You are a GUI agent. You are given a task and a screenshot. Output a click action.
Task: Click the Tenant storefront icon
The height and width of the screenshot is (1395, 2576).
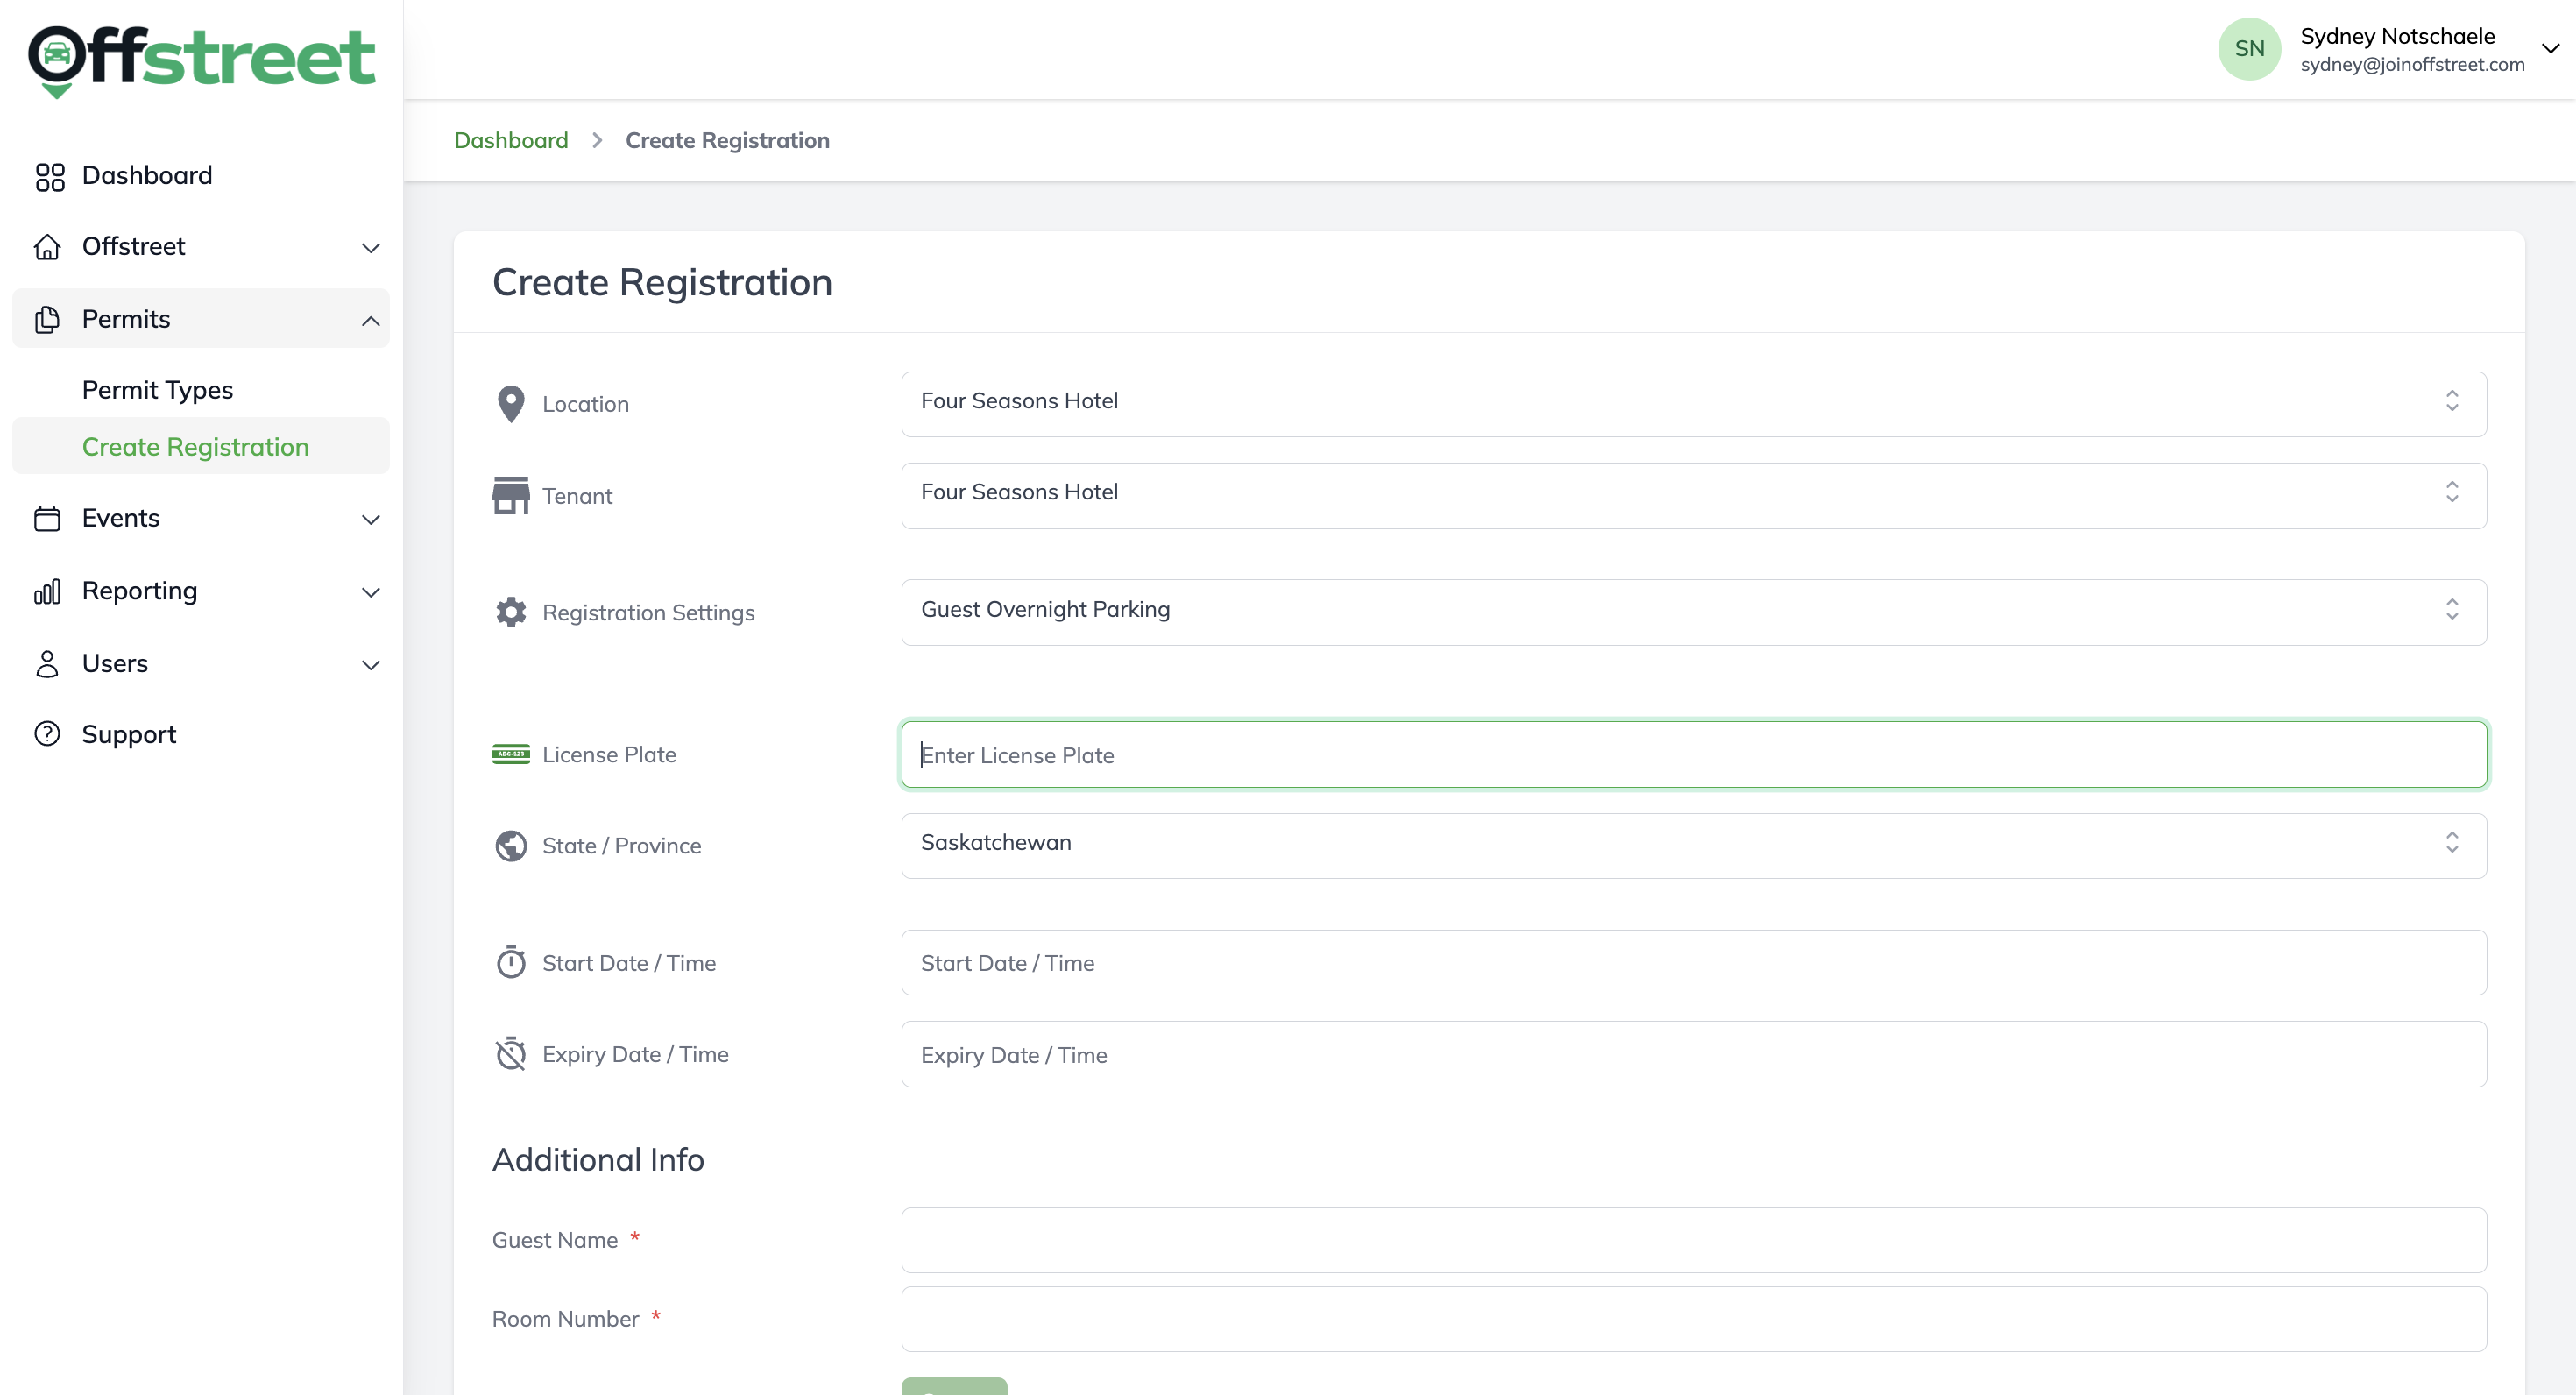point(510,495)
